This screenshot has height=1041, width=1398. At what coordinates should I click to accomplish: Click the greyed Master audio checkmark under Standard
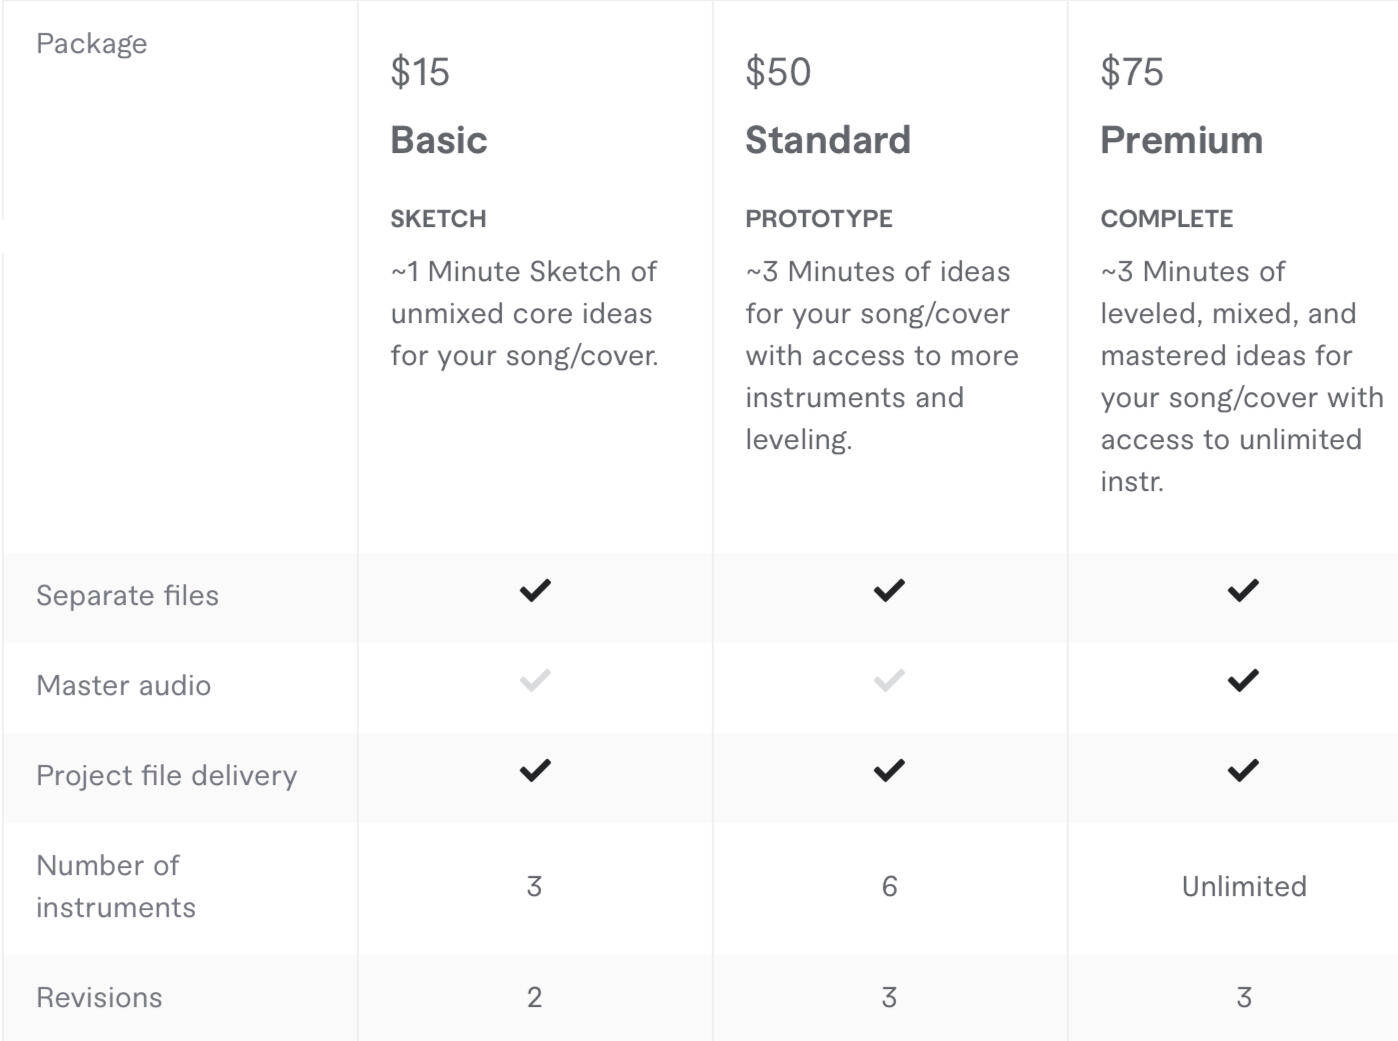[889, 681]
